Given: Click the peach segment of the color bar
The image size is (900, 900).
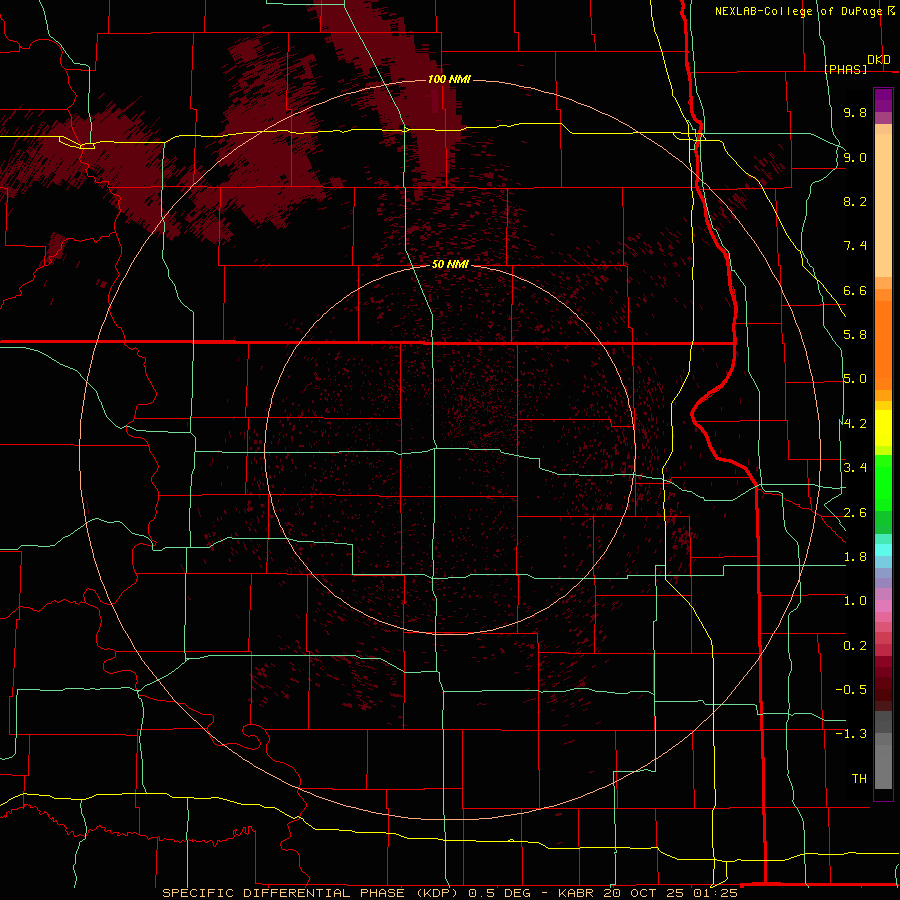Looking at the screenshot, I should [x=883, y=205].
